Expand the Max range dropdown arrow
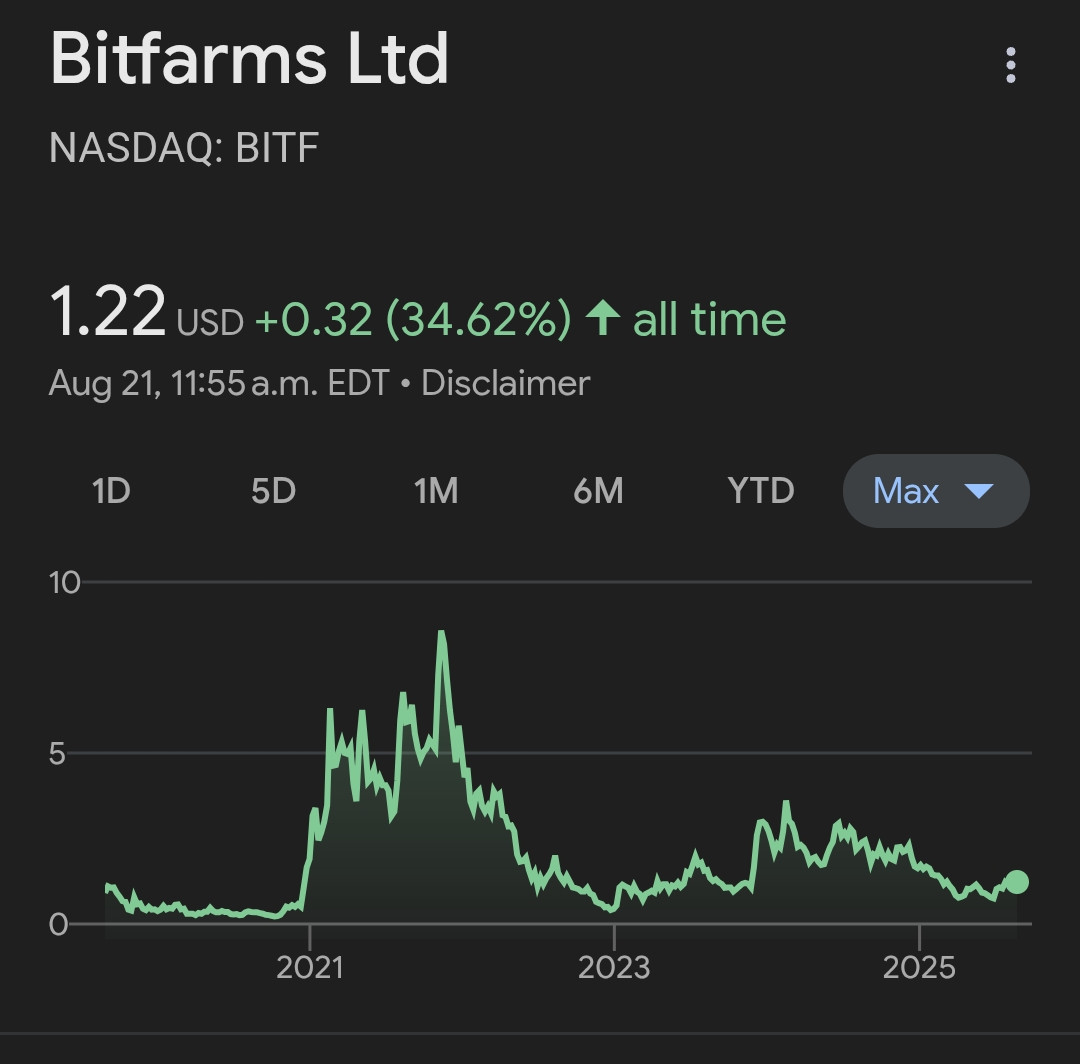Image resolution: width=1080 pixels, height=1064 pixels. 978,491
